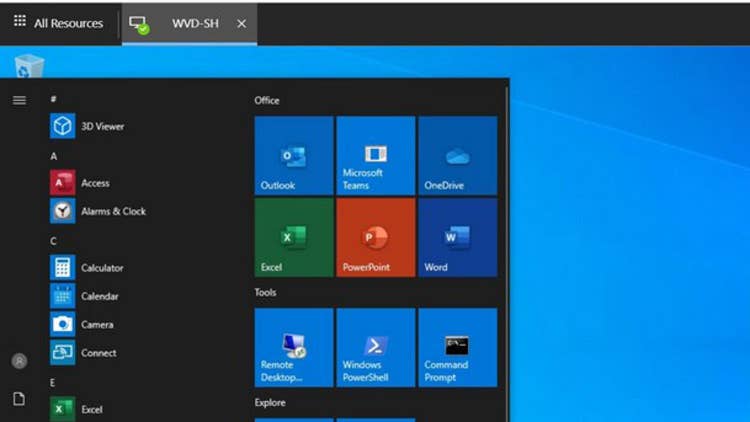Launch Microsoft Teams tile
The image size is (750, 422).
click(x=375, y=155)
